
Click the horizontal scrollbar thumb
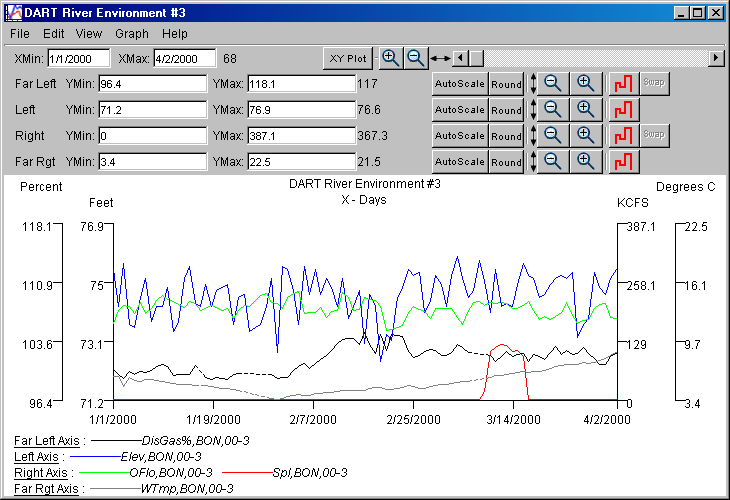[476, 58]
